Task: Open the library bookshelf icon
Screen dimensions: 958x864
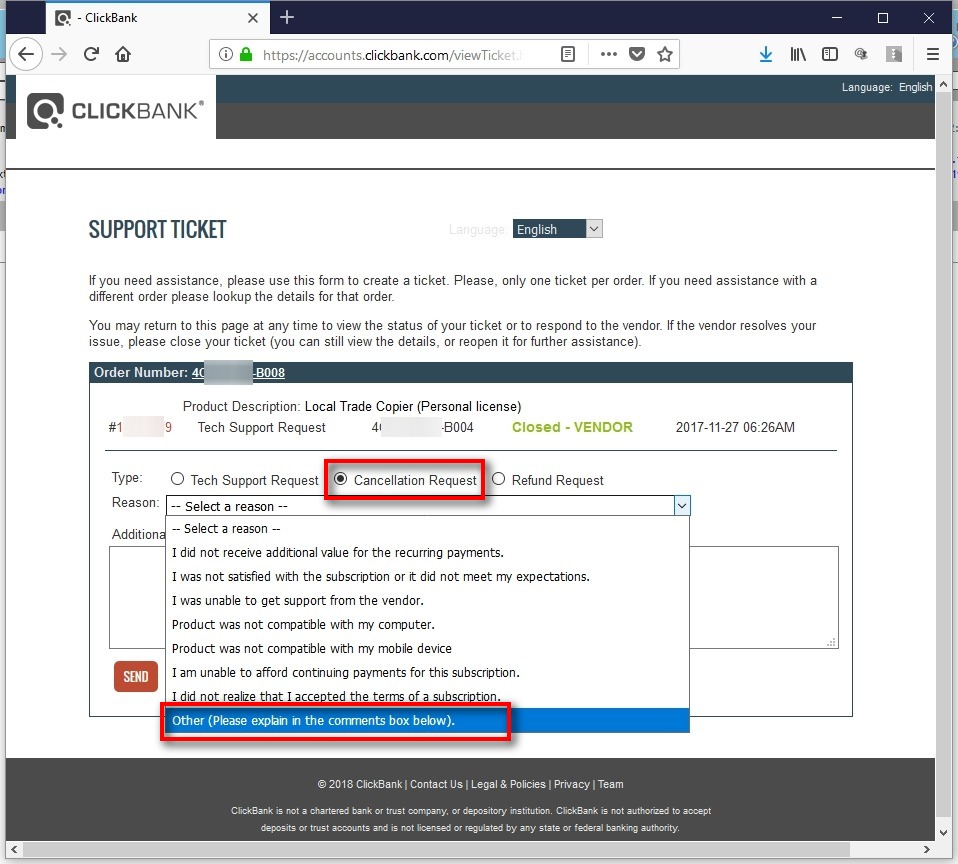Action: tap(798, 54)
